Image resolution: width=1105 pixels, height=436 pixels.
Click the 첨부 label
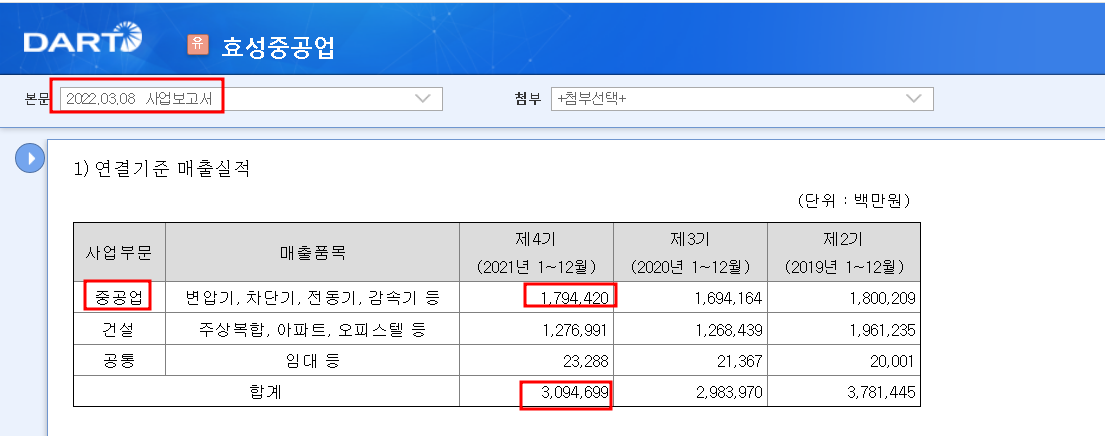(528, 99)
